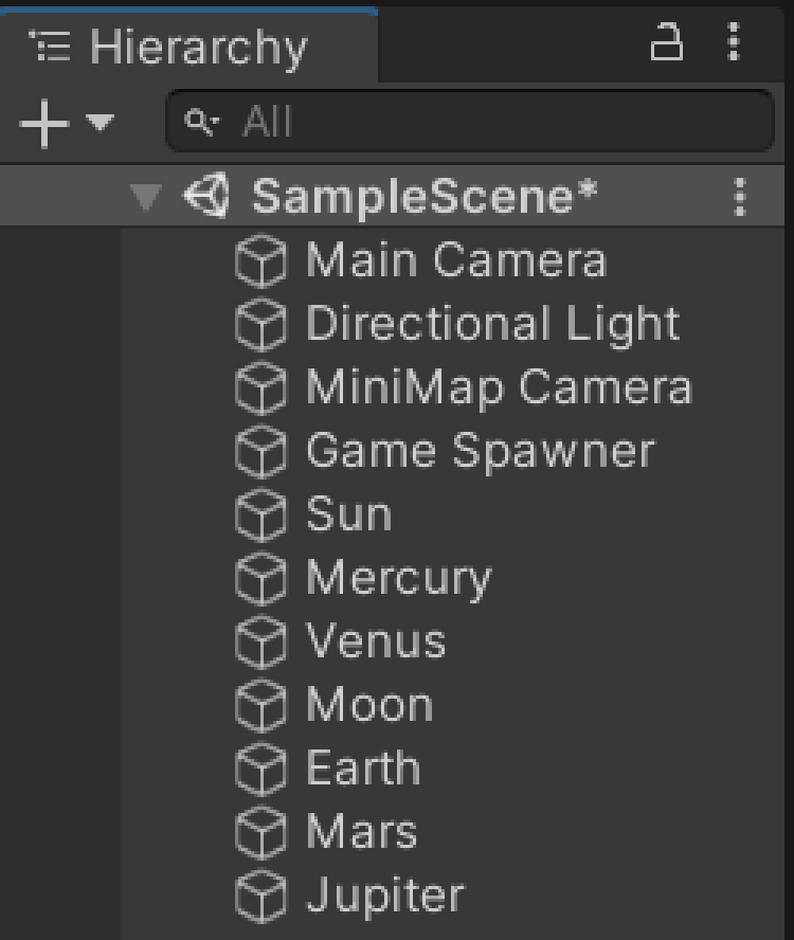Toggle the Hierarchy panel lock
The height and width of the screenshot is (940, 794).
tap(667, 43)
